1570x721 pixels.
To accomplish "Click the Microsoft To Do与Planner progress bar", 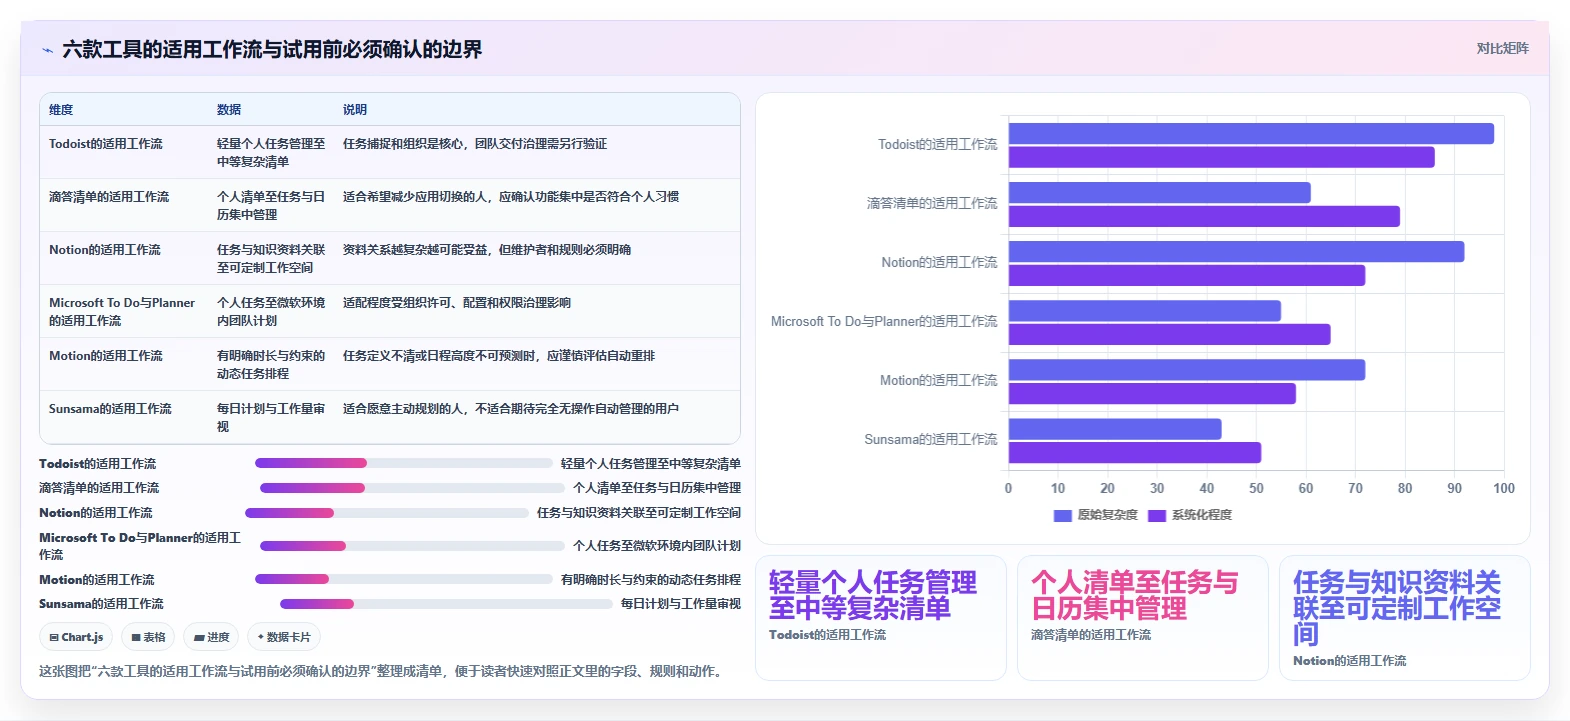I will pos(412,546).
